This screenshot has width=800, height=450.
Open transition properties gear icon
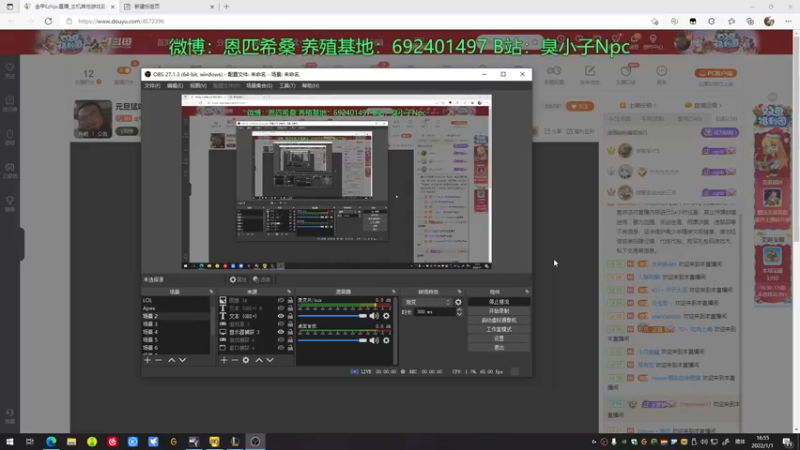click(x=458, y=302)
